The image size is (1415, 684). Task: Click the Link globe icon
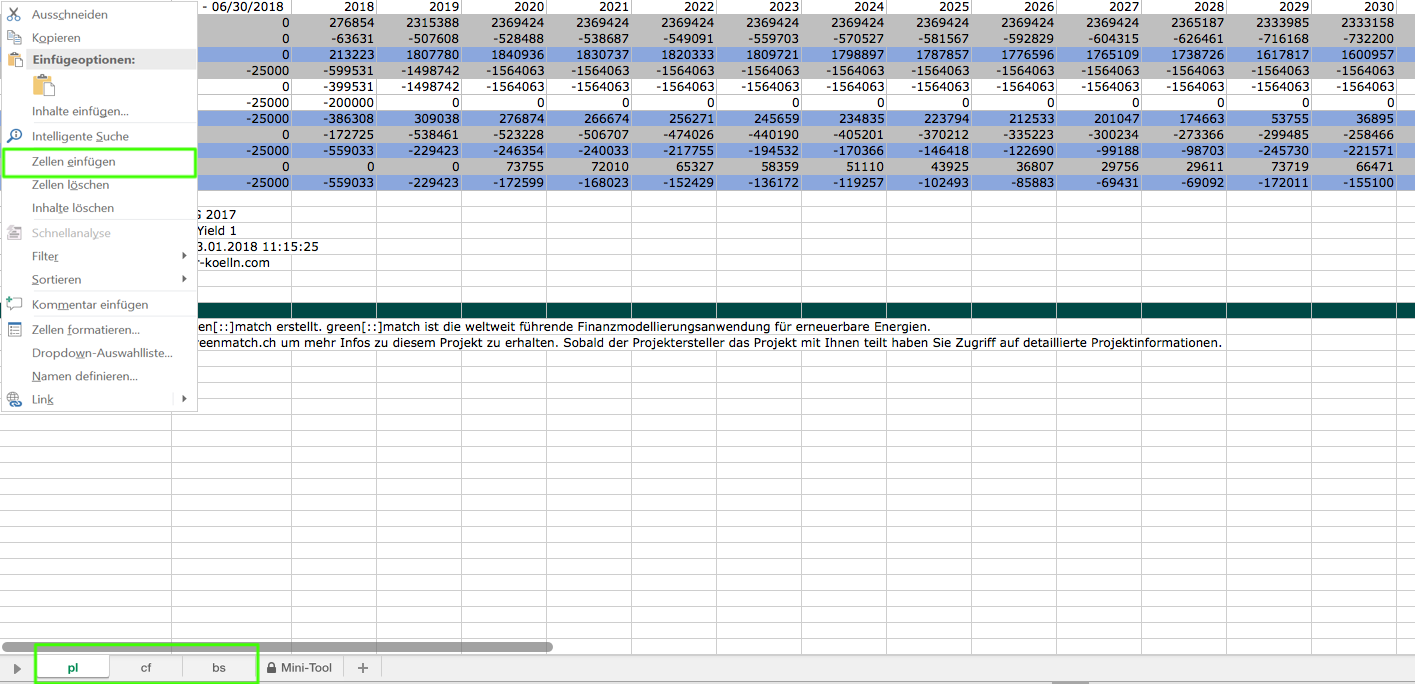[14, 399]
